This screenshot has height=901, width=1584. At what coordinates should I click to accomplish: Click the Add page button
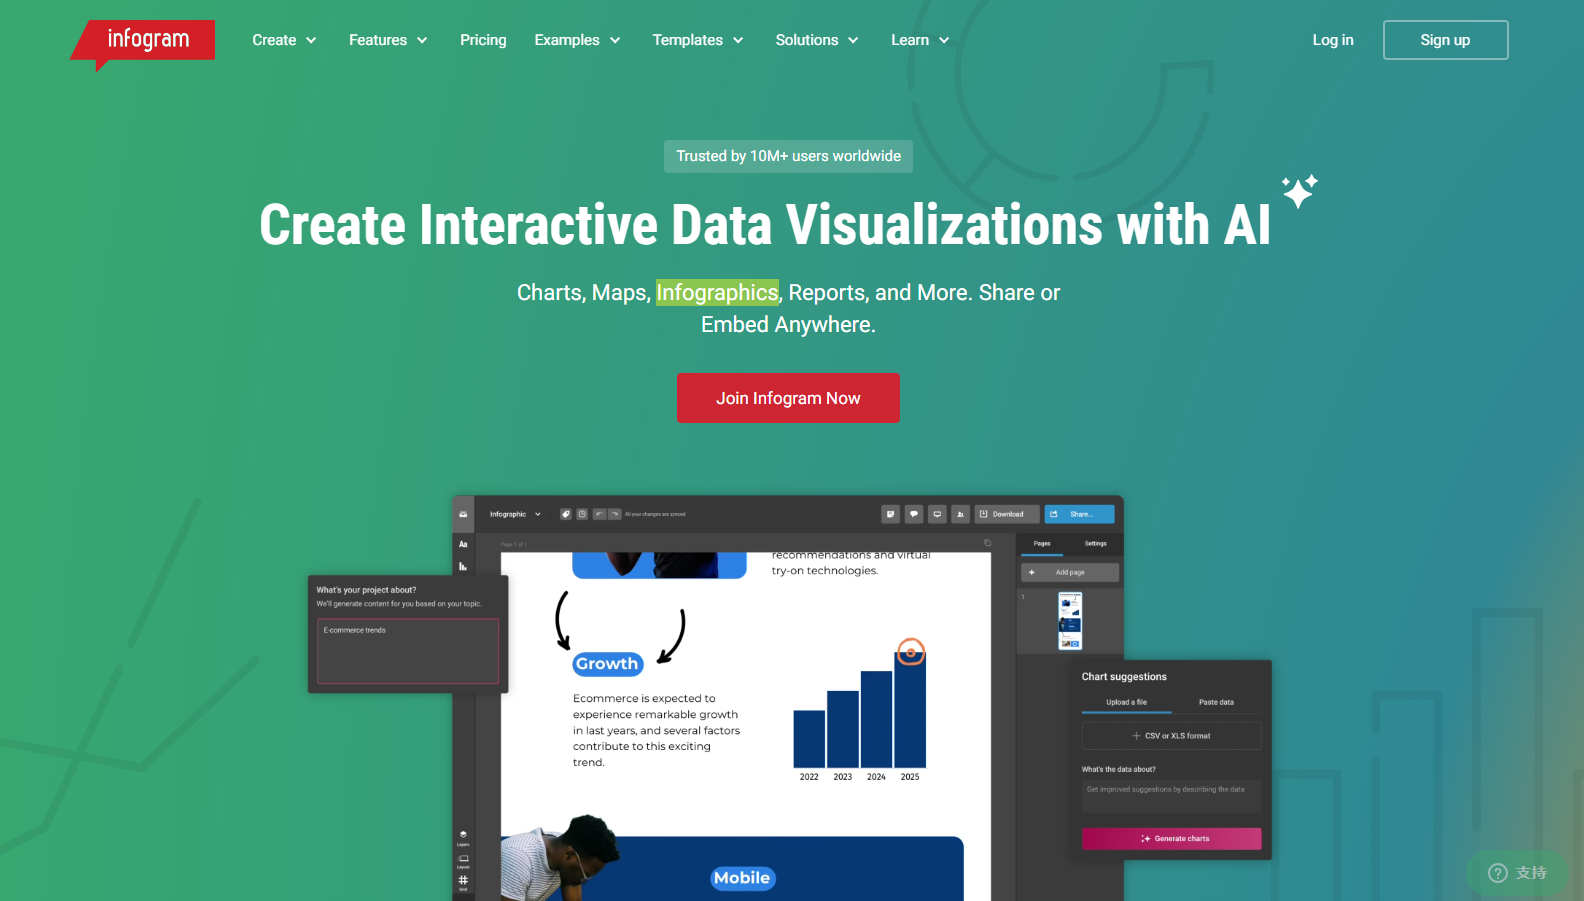[1070, 572]
